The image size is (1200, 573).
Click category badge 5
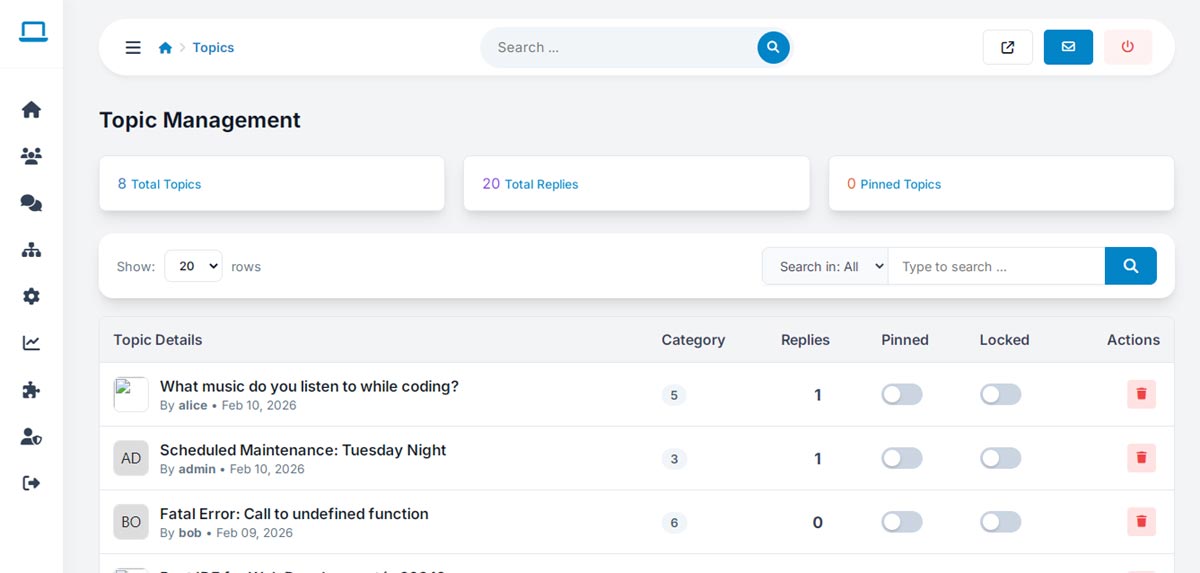tap(674, 395)
